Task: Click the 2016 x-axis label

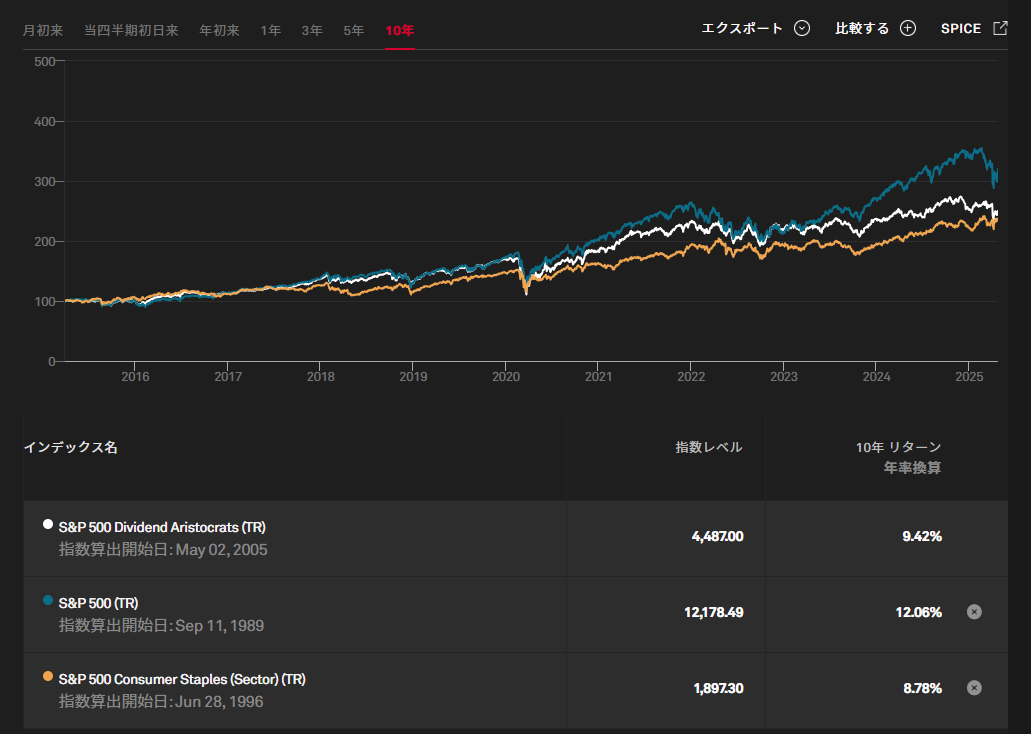Action: point(135,377)
